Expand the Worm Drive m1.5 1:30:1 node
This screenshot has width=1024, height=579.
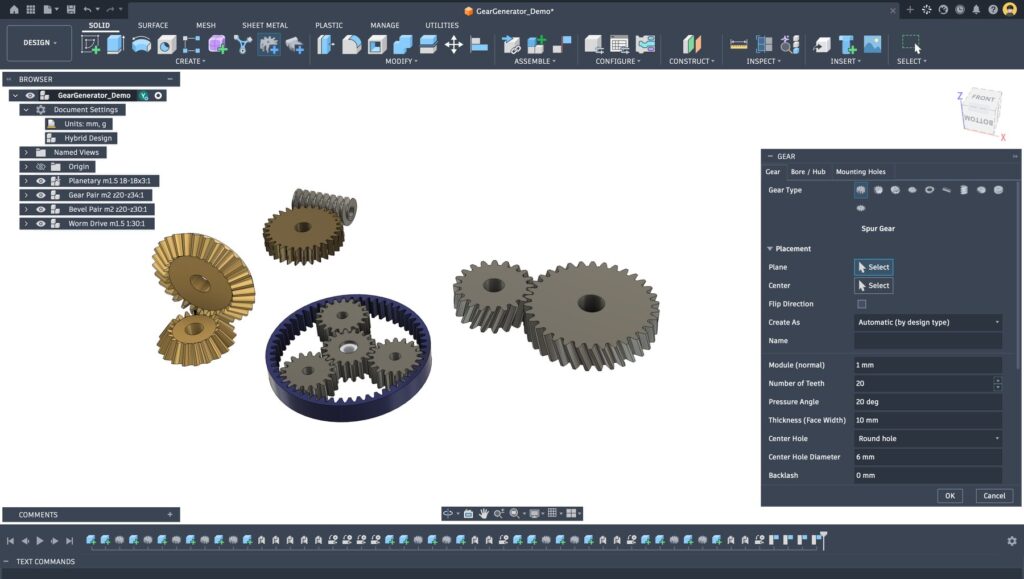(x=26, y=224)
